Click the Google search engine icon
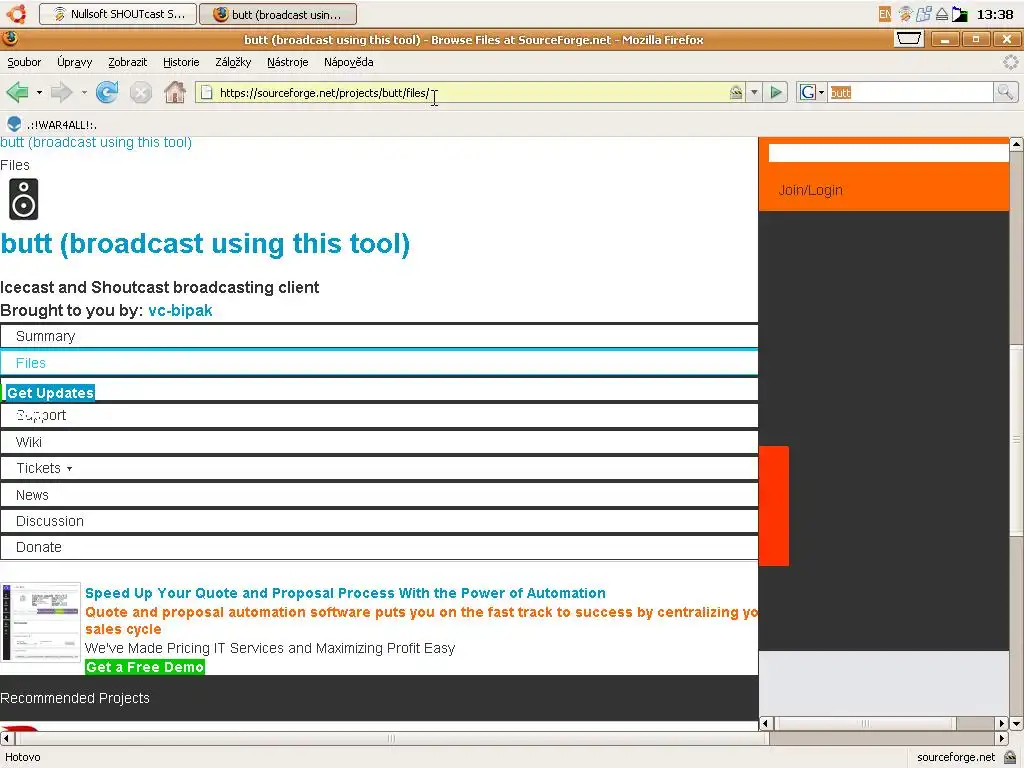The width and height of the screenshot is (1024, 768). (x=808, y=92)
